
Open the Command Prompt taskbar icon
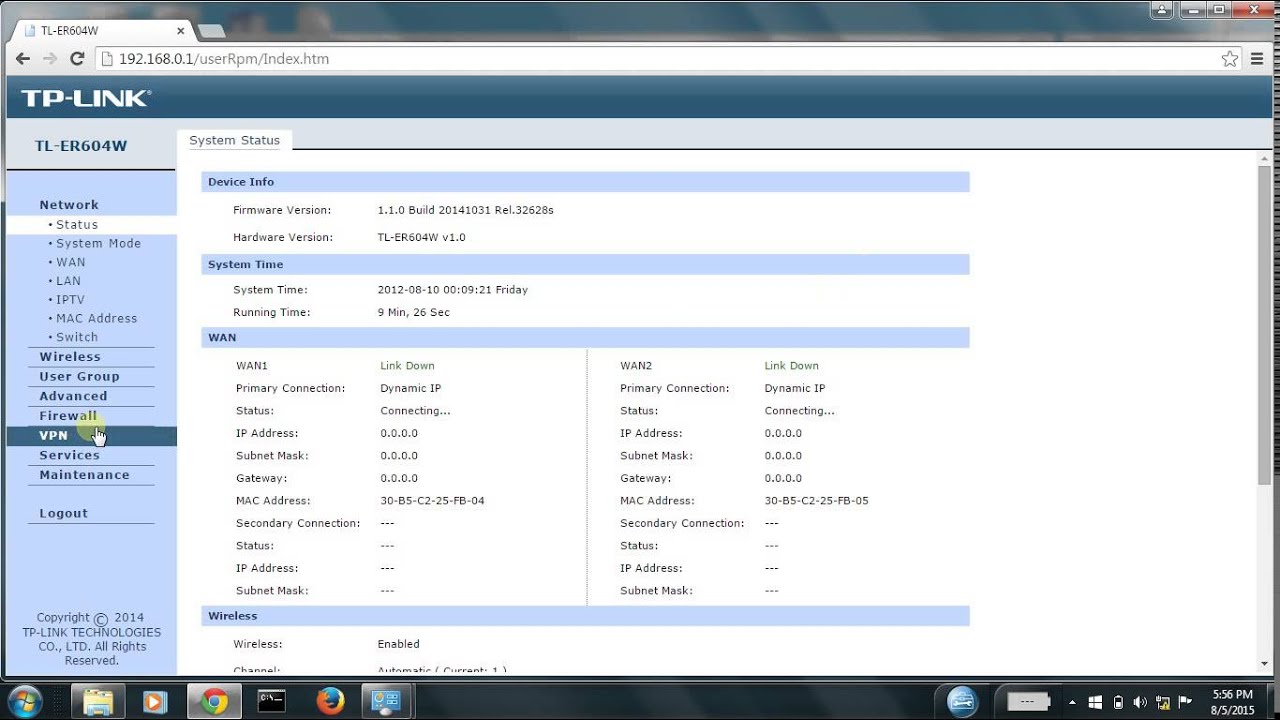(x=272, y=701)
